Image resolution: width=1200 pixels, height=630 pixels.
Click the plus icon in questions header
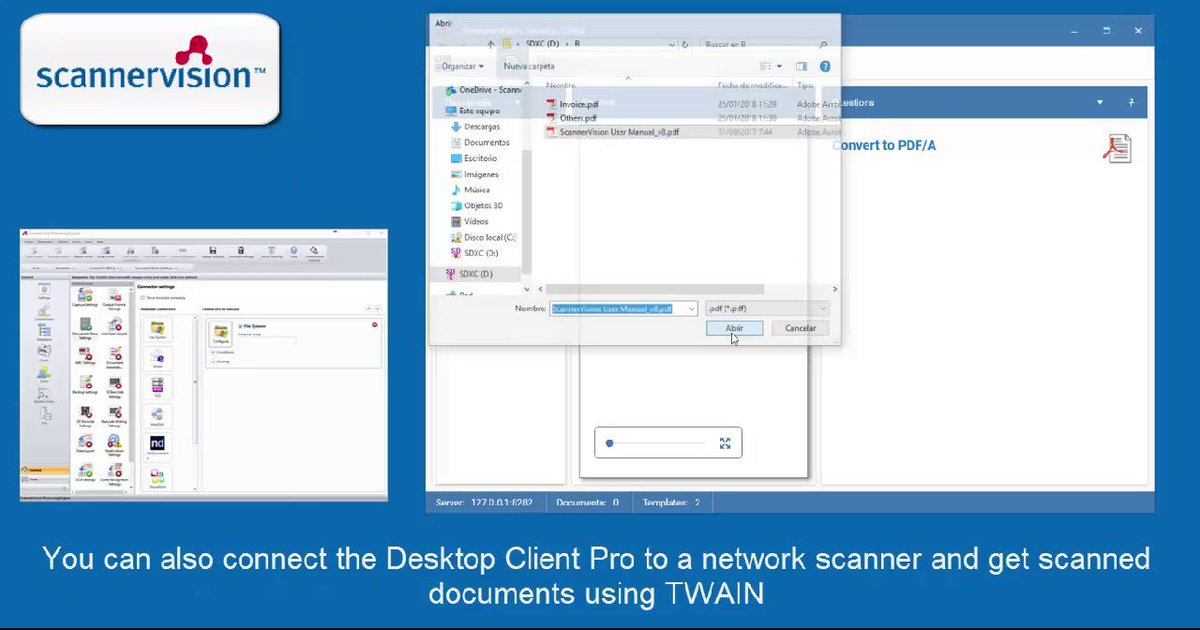pos(1131,102)
